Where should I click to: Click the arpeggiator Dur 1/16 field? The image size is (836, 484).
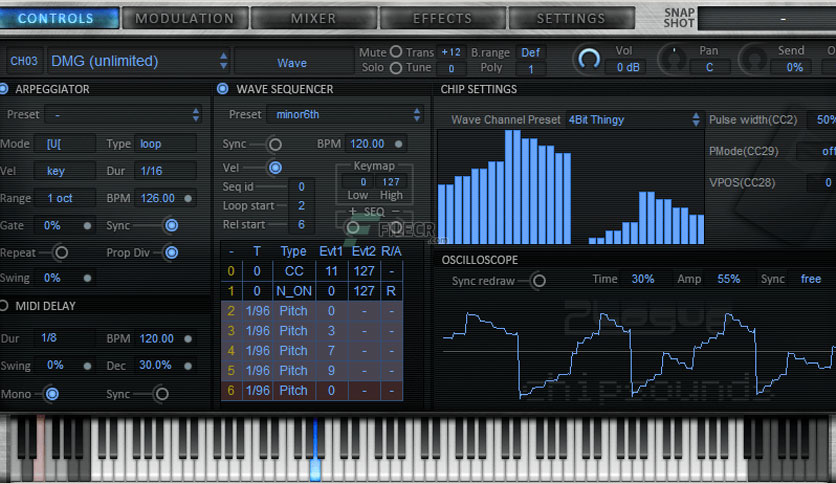click(x=165, y=171)
